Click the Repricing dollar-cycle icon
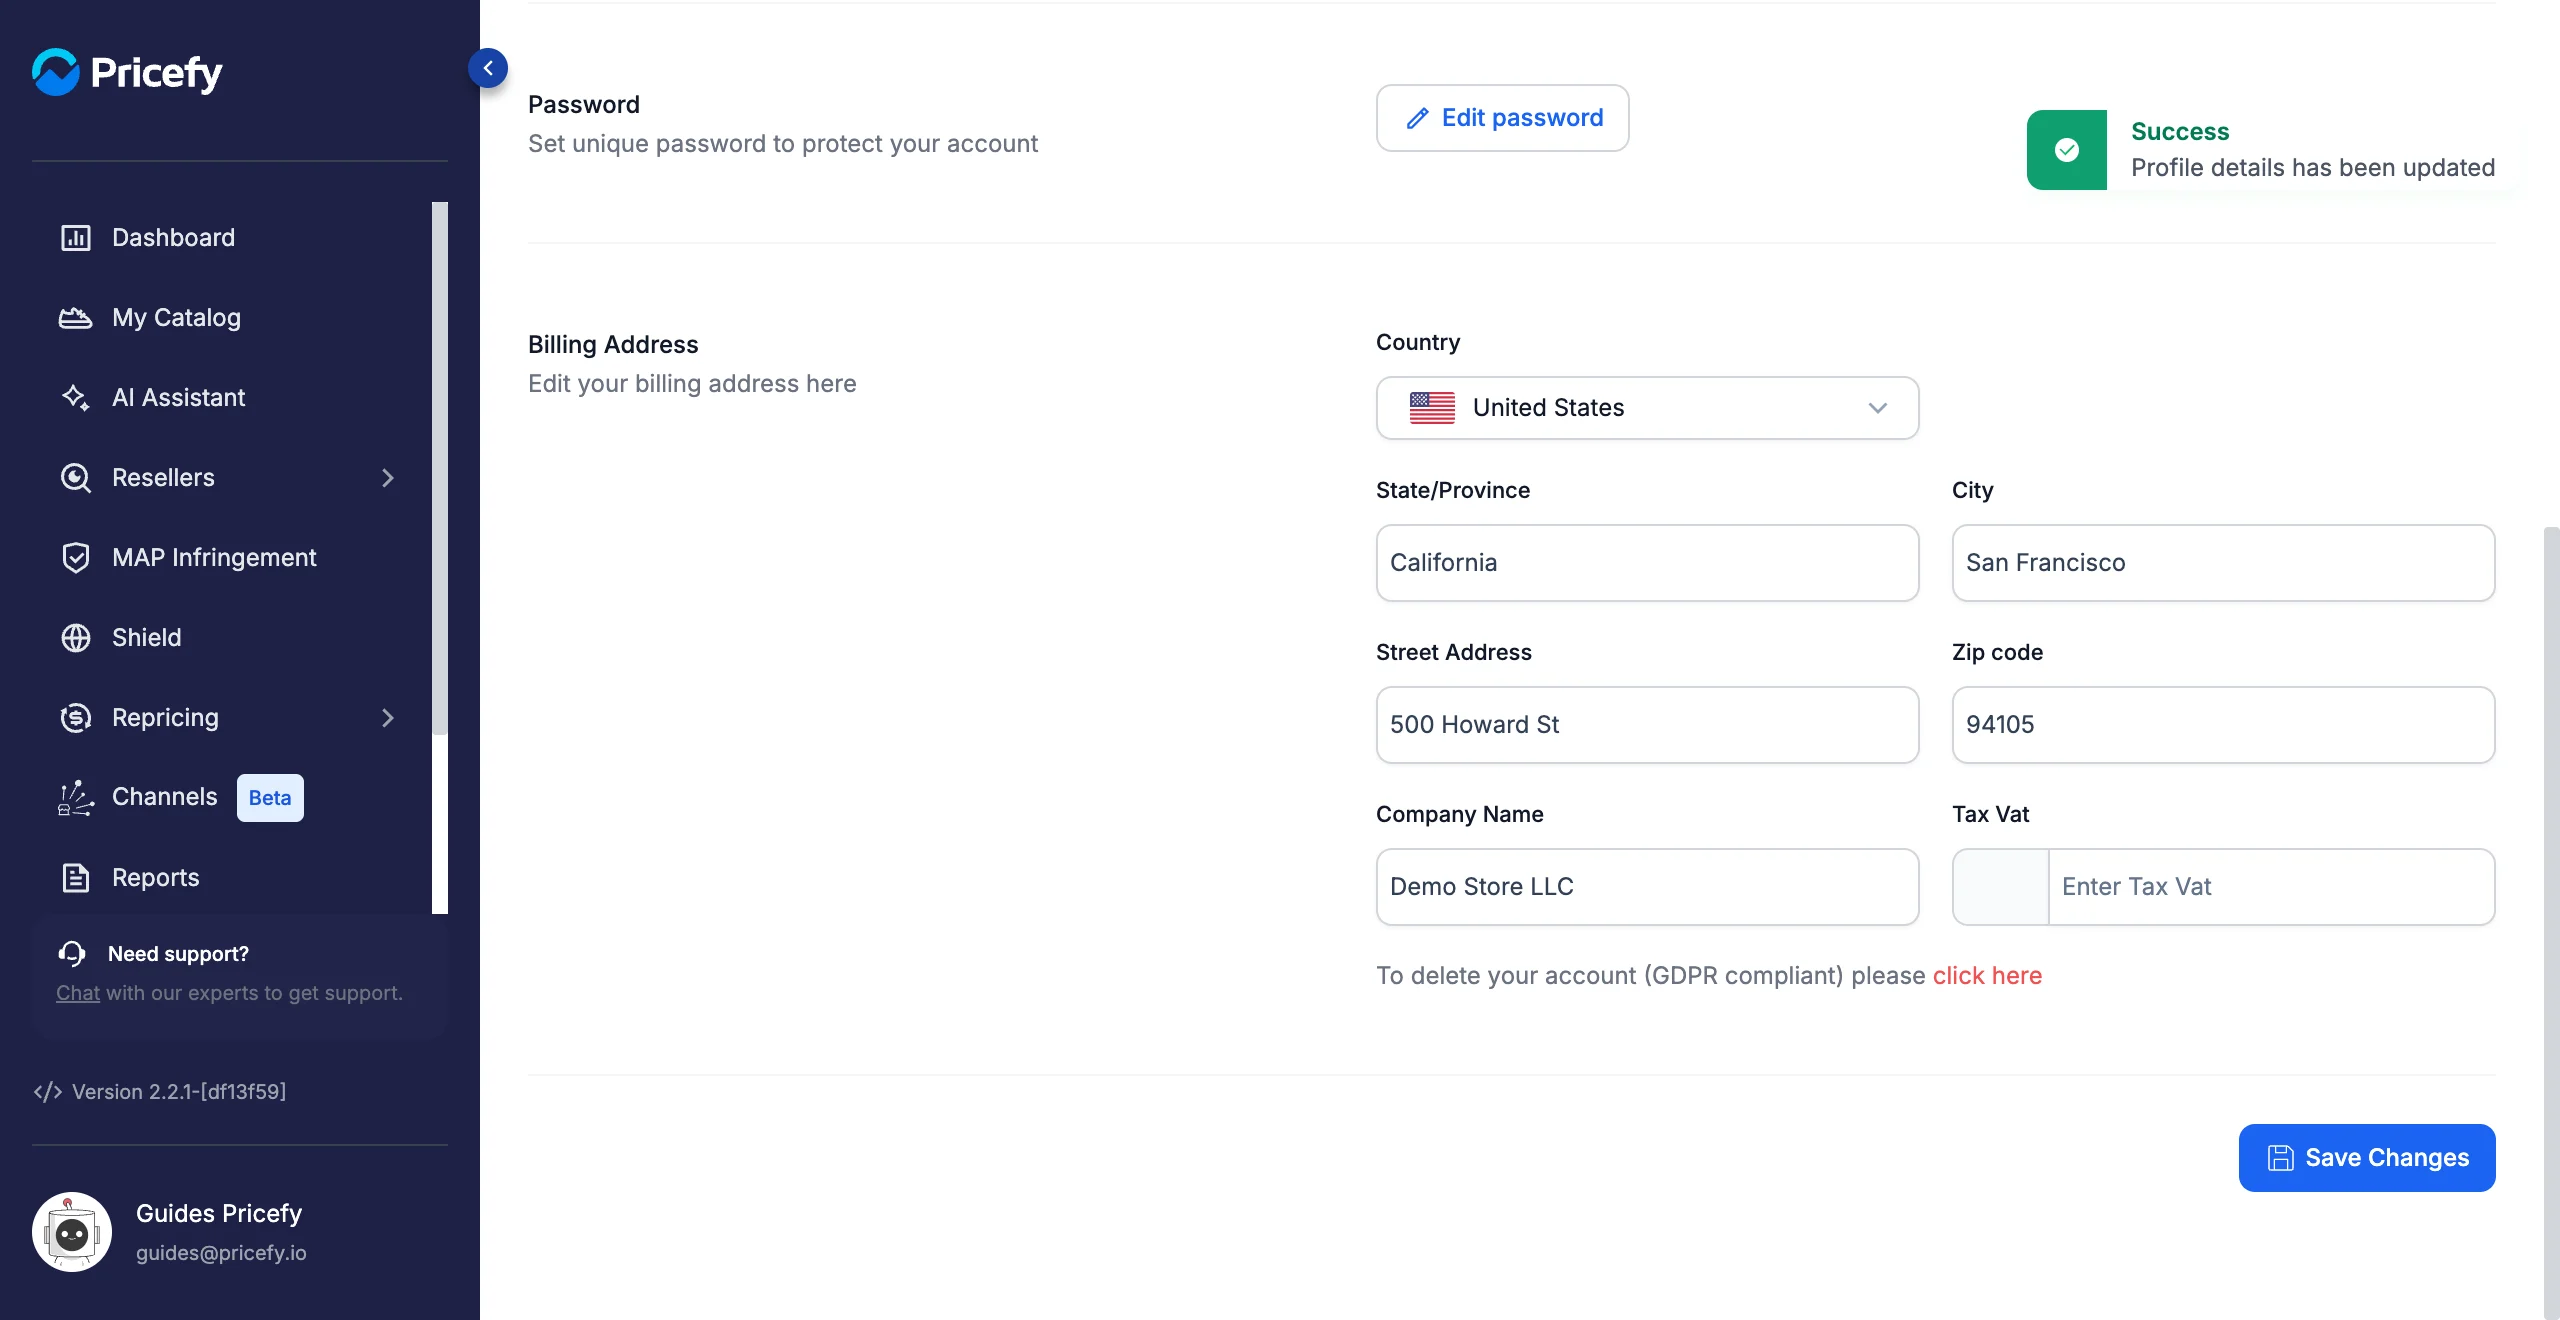2560x1320 pixels. 76,718
